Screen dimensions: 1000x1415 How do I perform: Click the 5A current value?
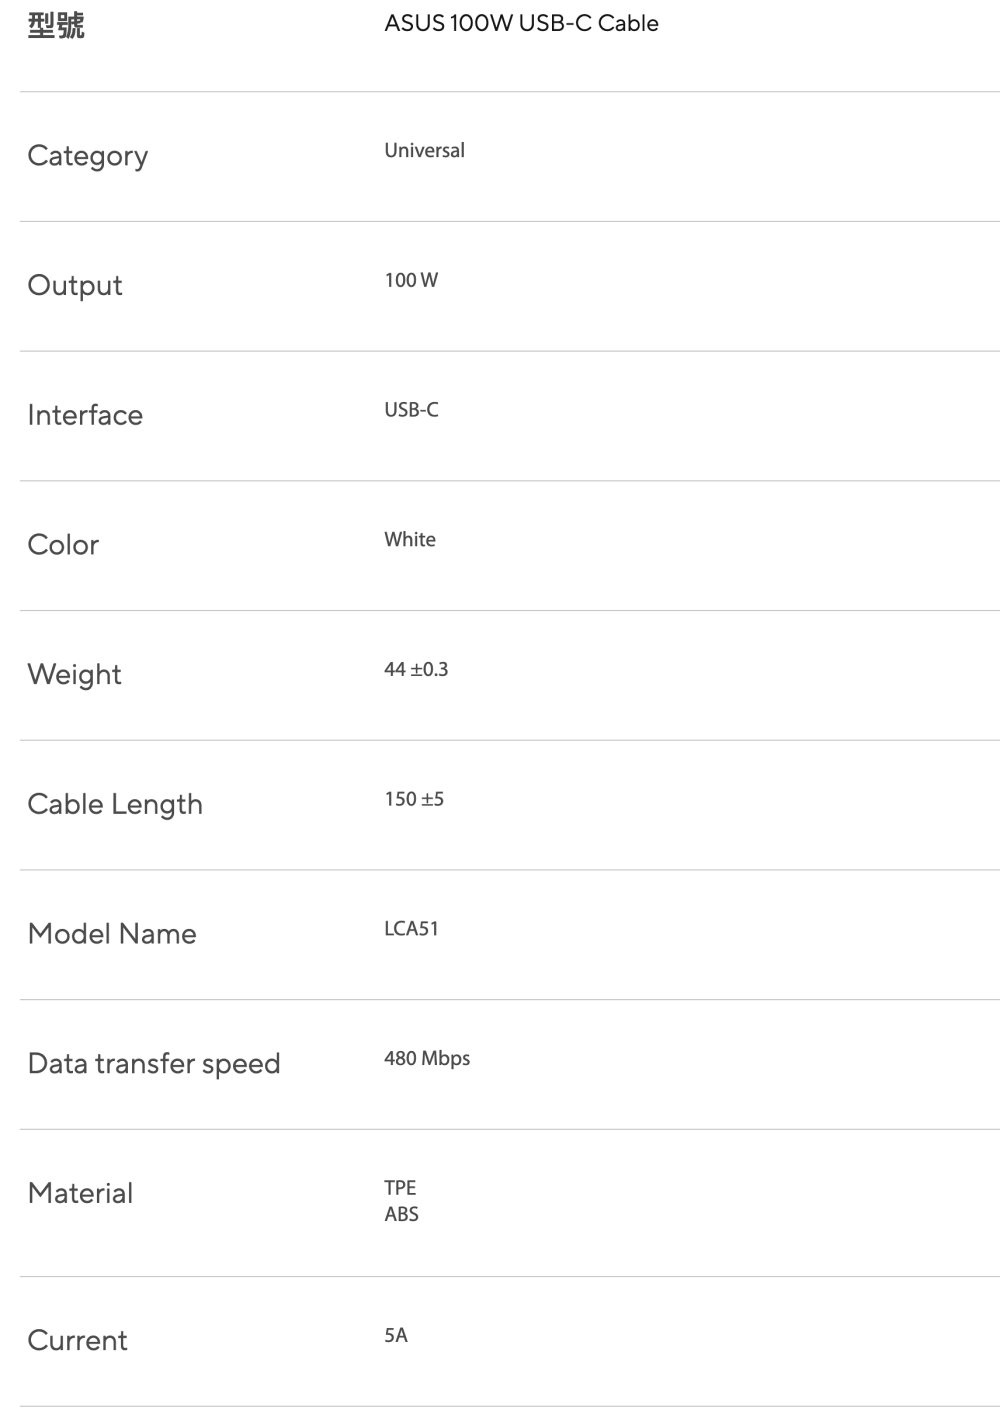pos(396,1336)
